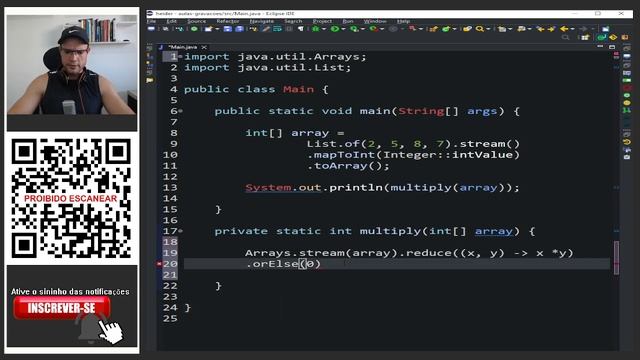Click the Next Annotation arrow icon
This screenshot has height=360, width=640.
click(x=551, y=29)
